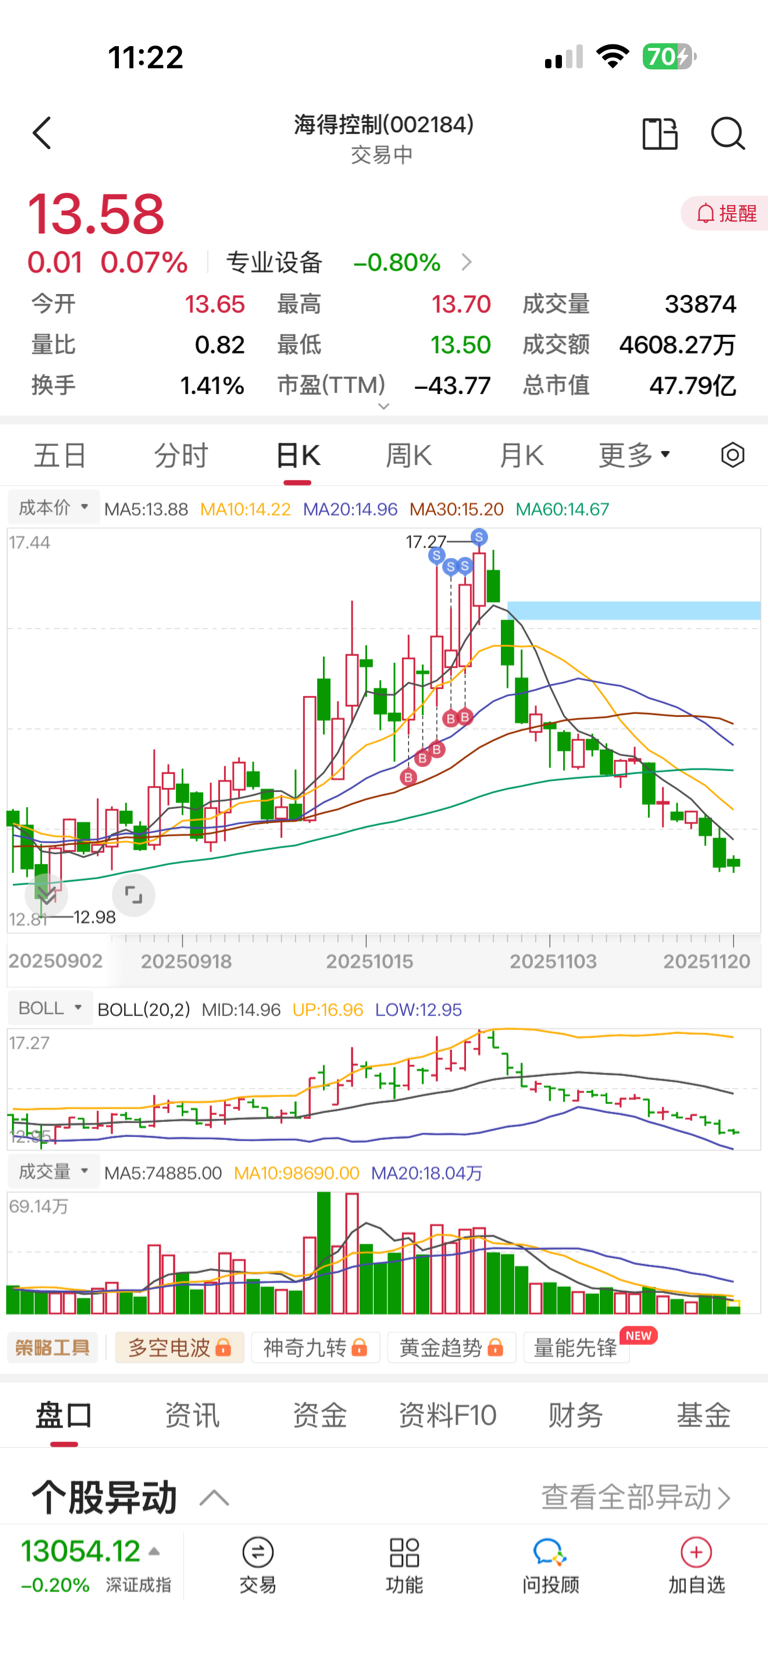Tap the 深证成指 index label
Image resolution: width=768 pixels, height=1669 pixels.
point(139,1584)
